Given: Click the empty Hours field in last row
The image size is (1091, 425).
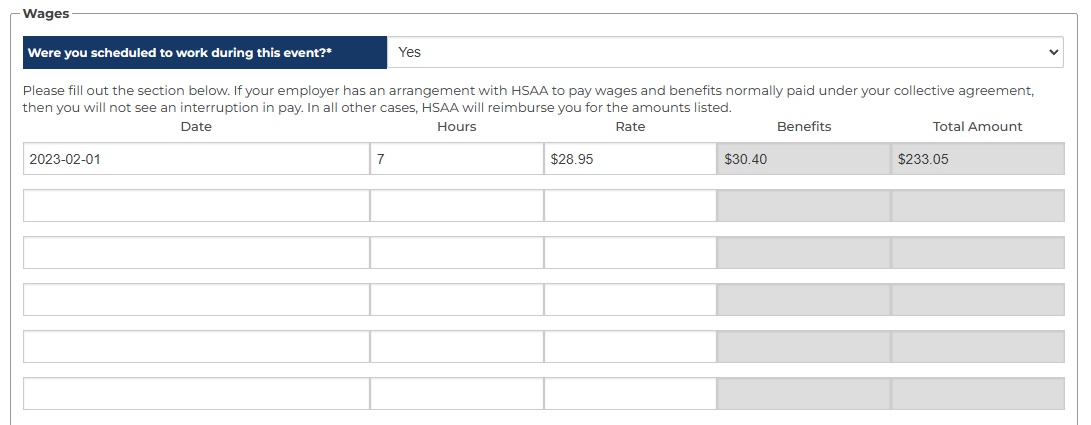Looking at the screenshot, I should [457, 394].
